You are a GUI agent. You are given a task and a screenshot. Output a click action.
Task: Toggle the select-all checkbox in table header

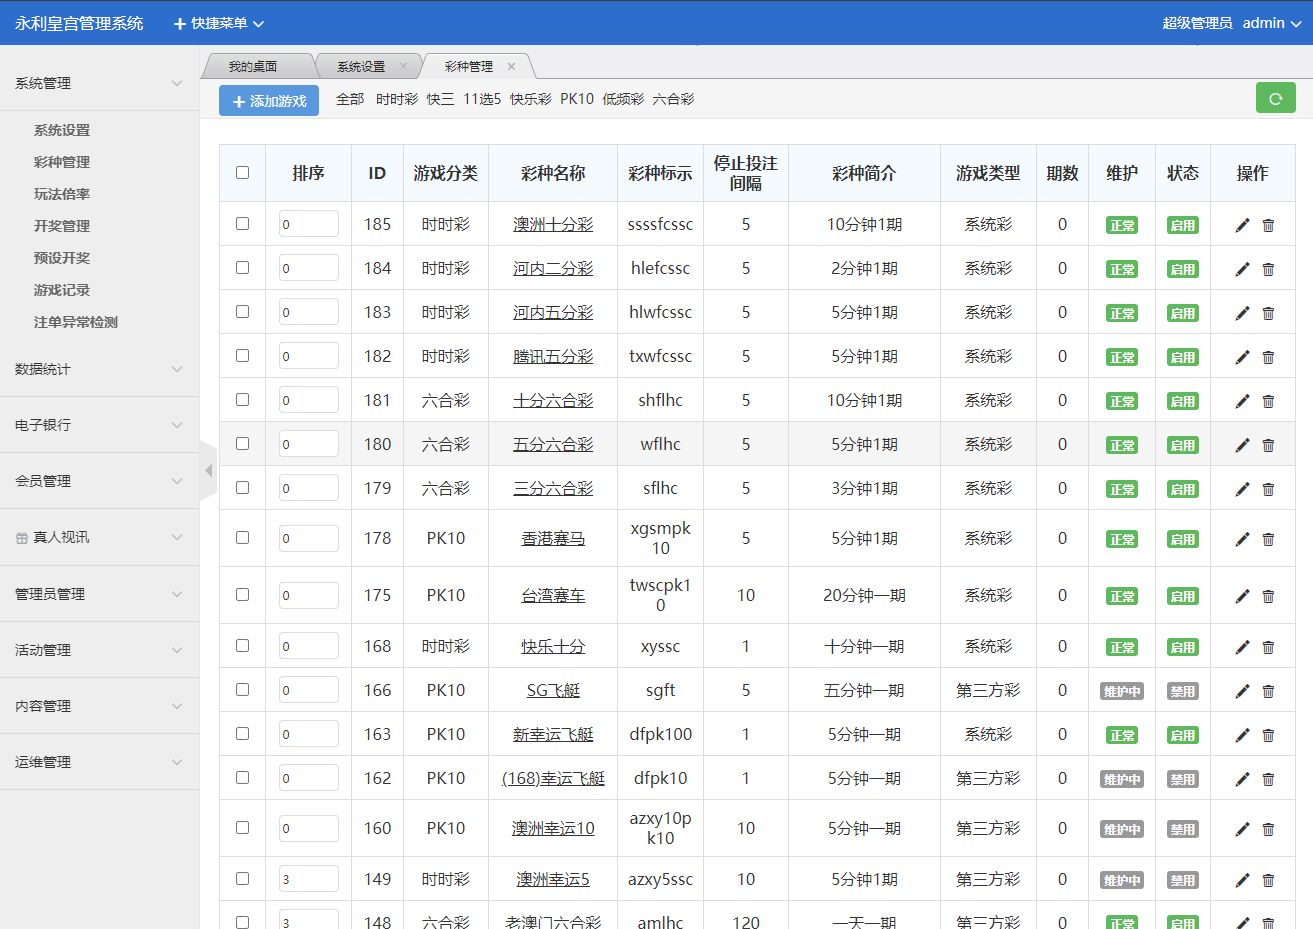click(242, 172)
